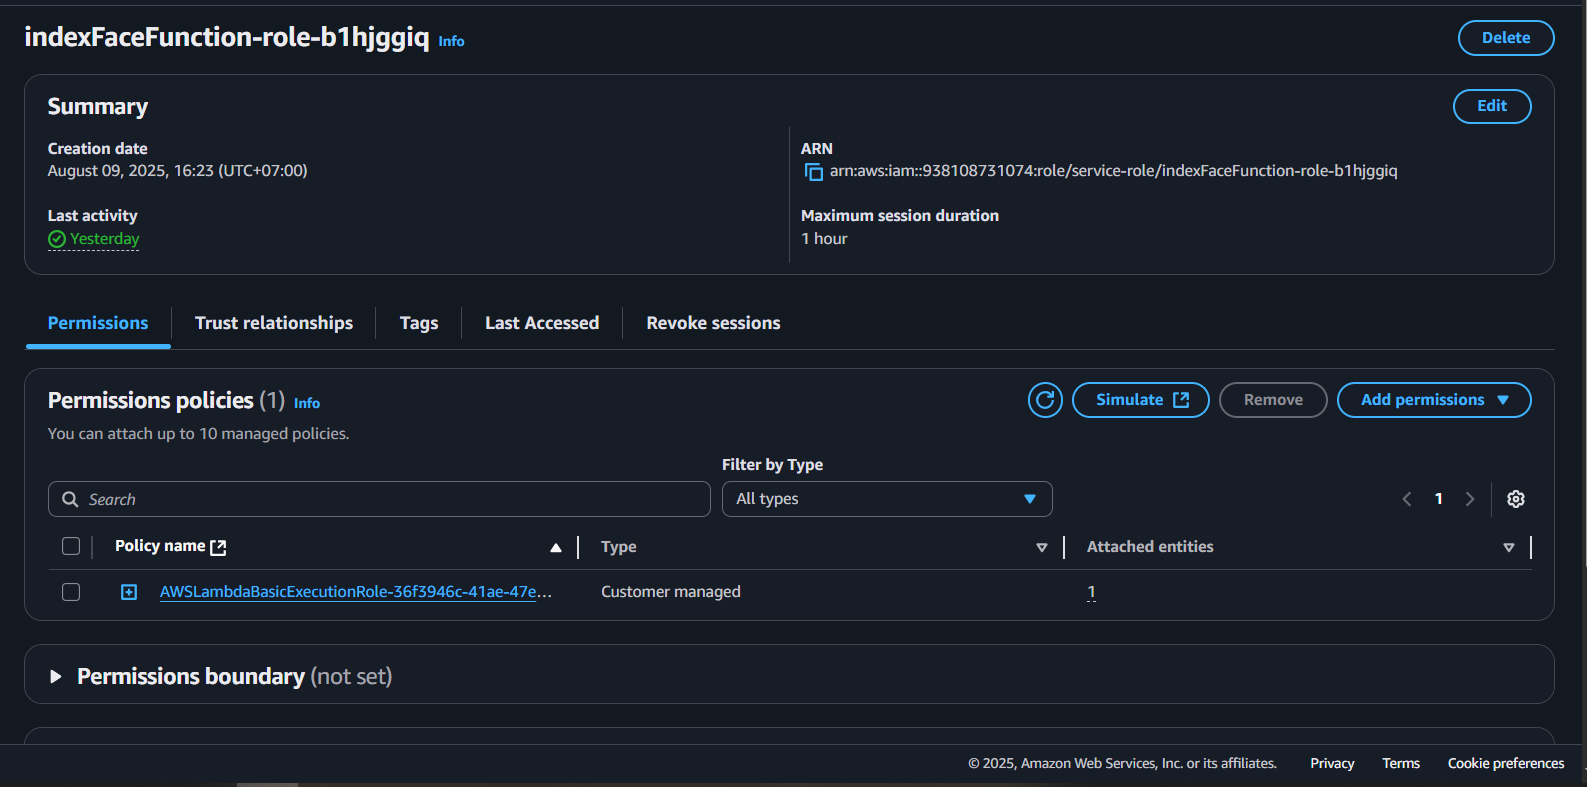Open the IAM policy Simulate tool
Image resolution: width=1587 pixels, height=787 pixels.
click(1141, 400)
